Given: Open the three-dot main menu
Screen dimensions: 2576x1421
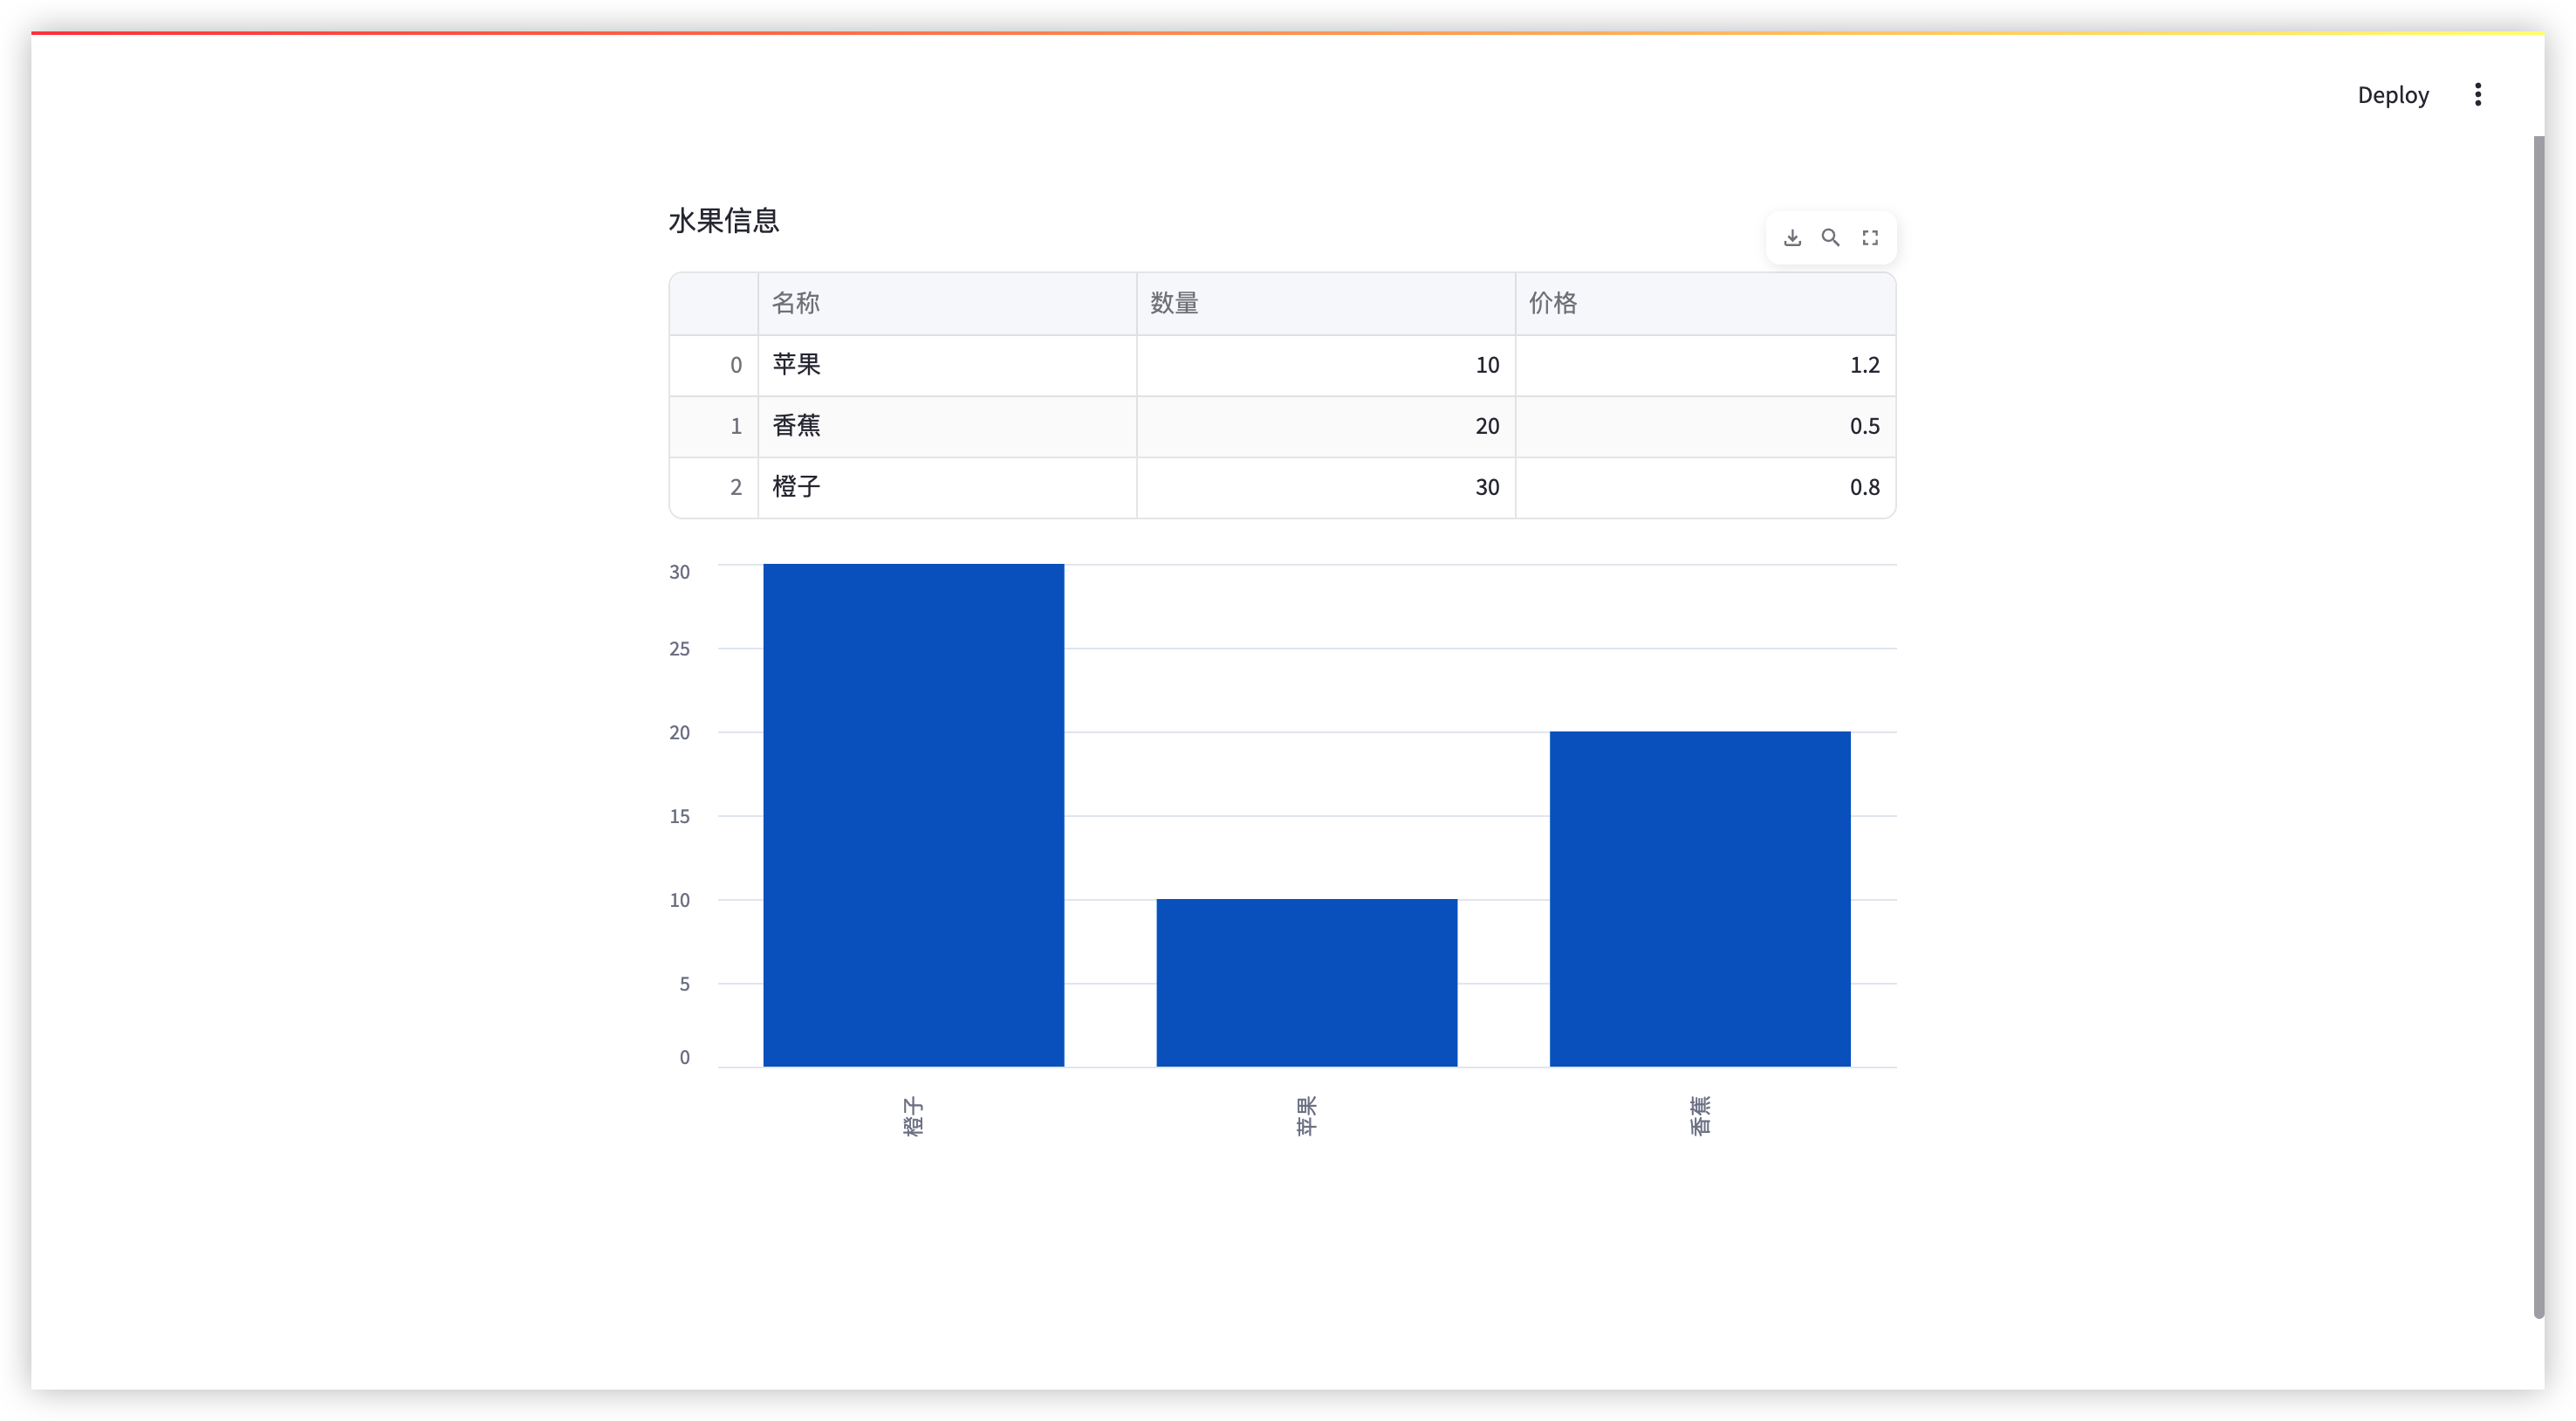Looking at the screenshot, I should pos(2477,95).
